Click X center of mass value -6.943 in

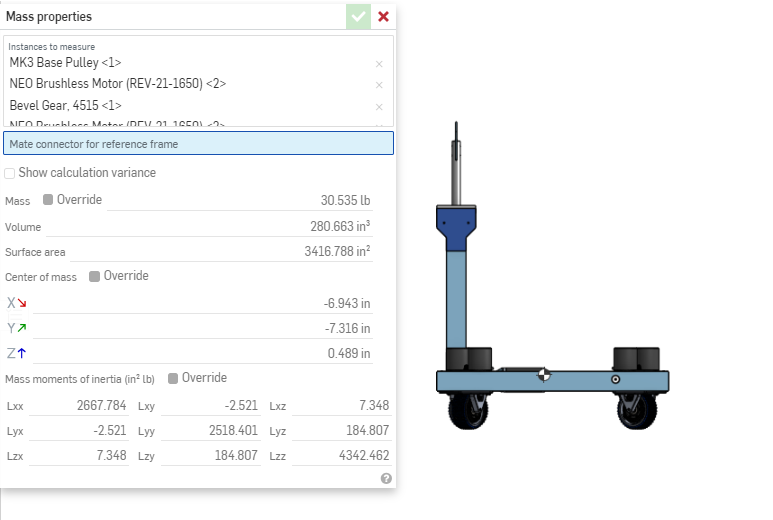pos(347,304)
